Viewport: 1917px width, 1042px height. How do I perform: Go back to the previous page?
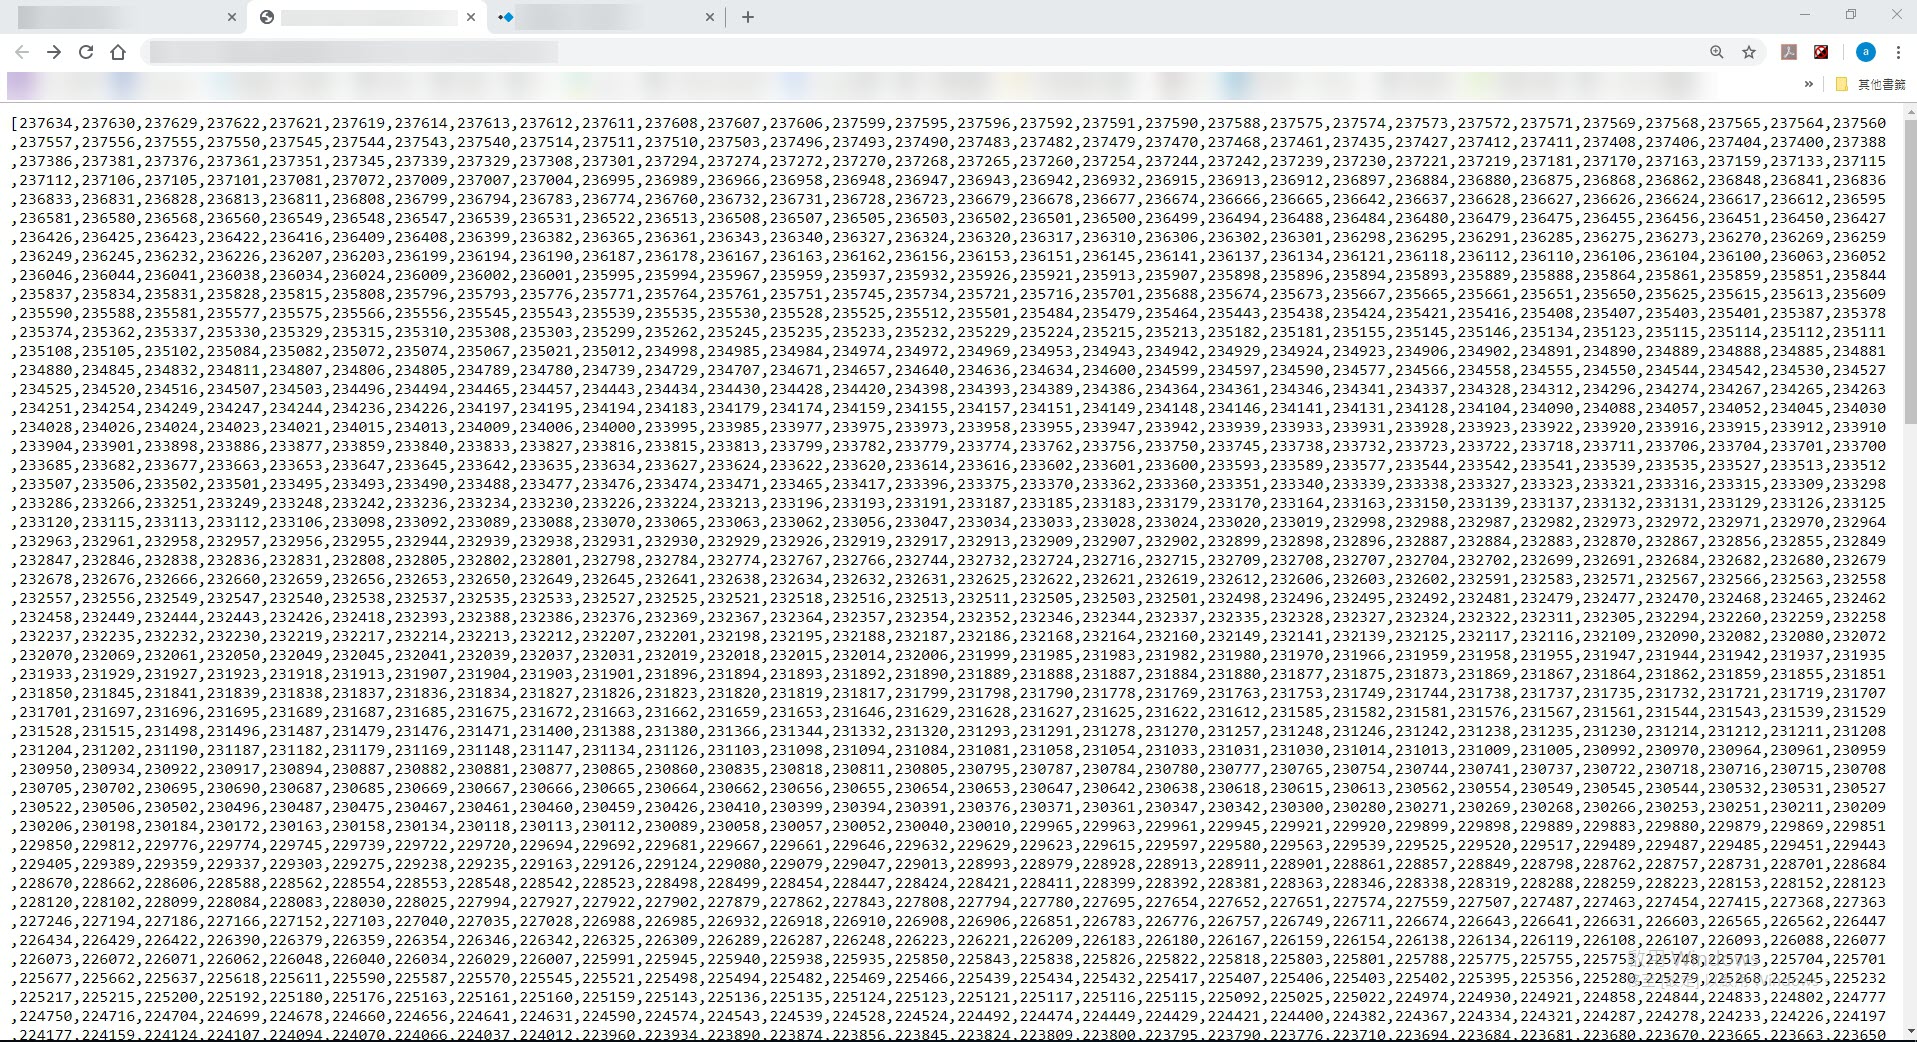coord(22,52)
